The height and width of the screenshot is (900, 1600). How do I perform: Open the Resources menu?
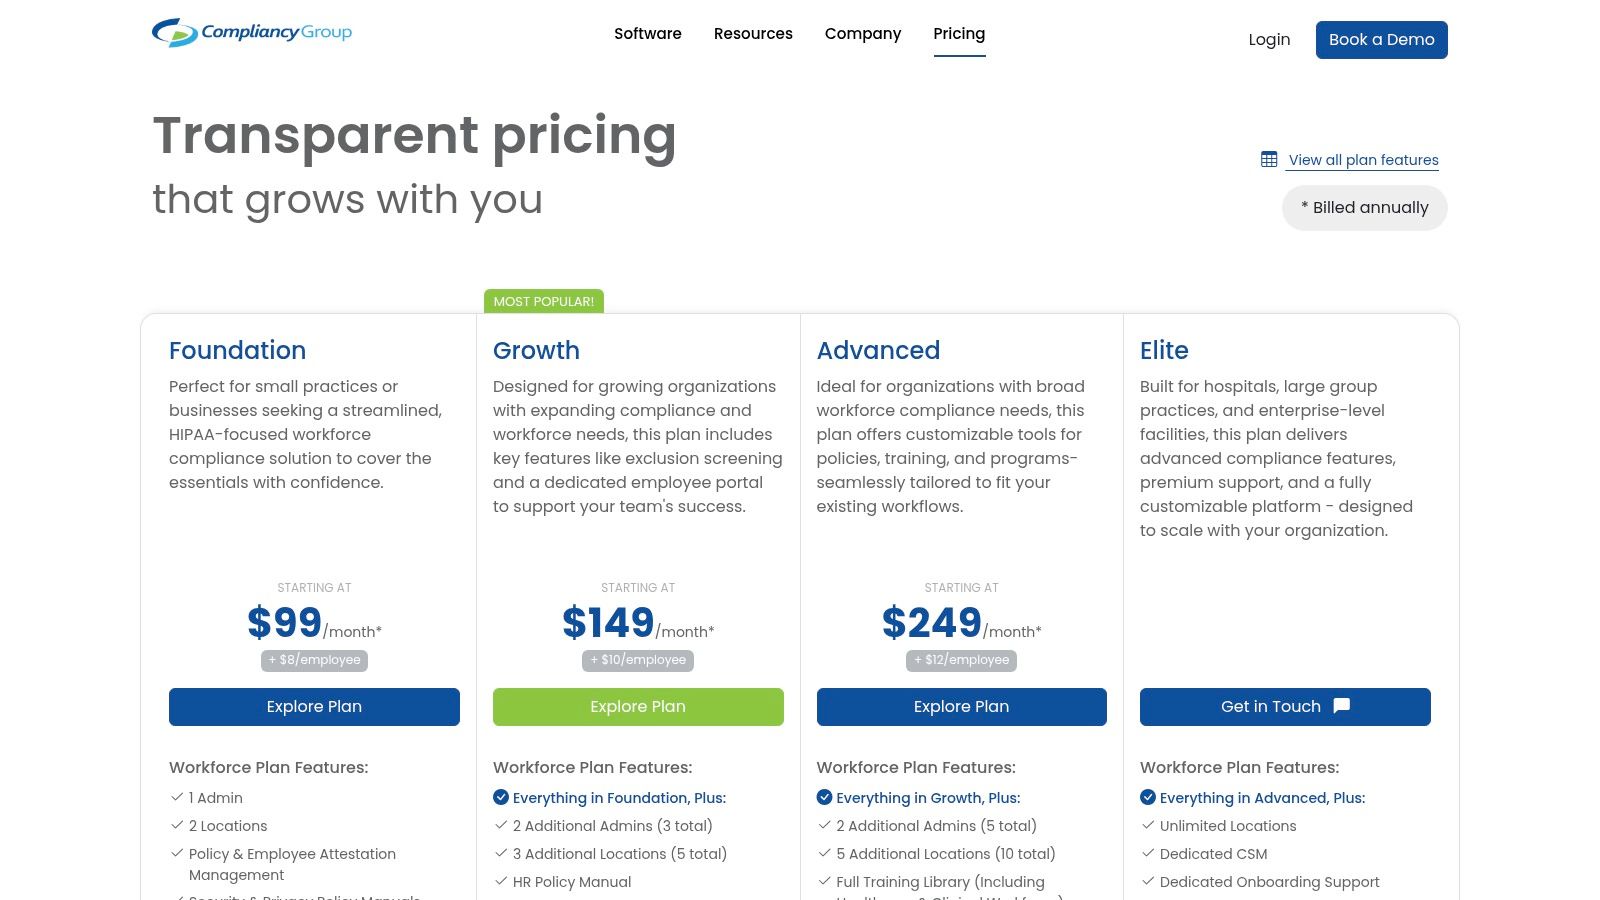(x=753, y=34)
